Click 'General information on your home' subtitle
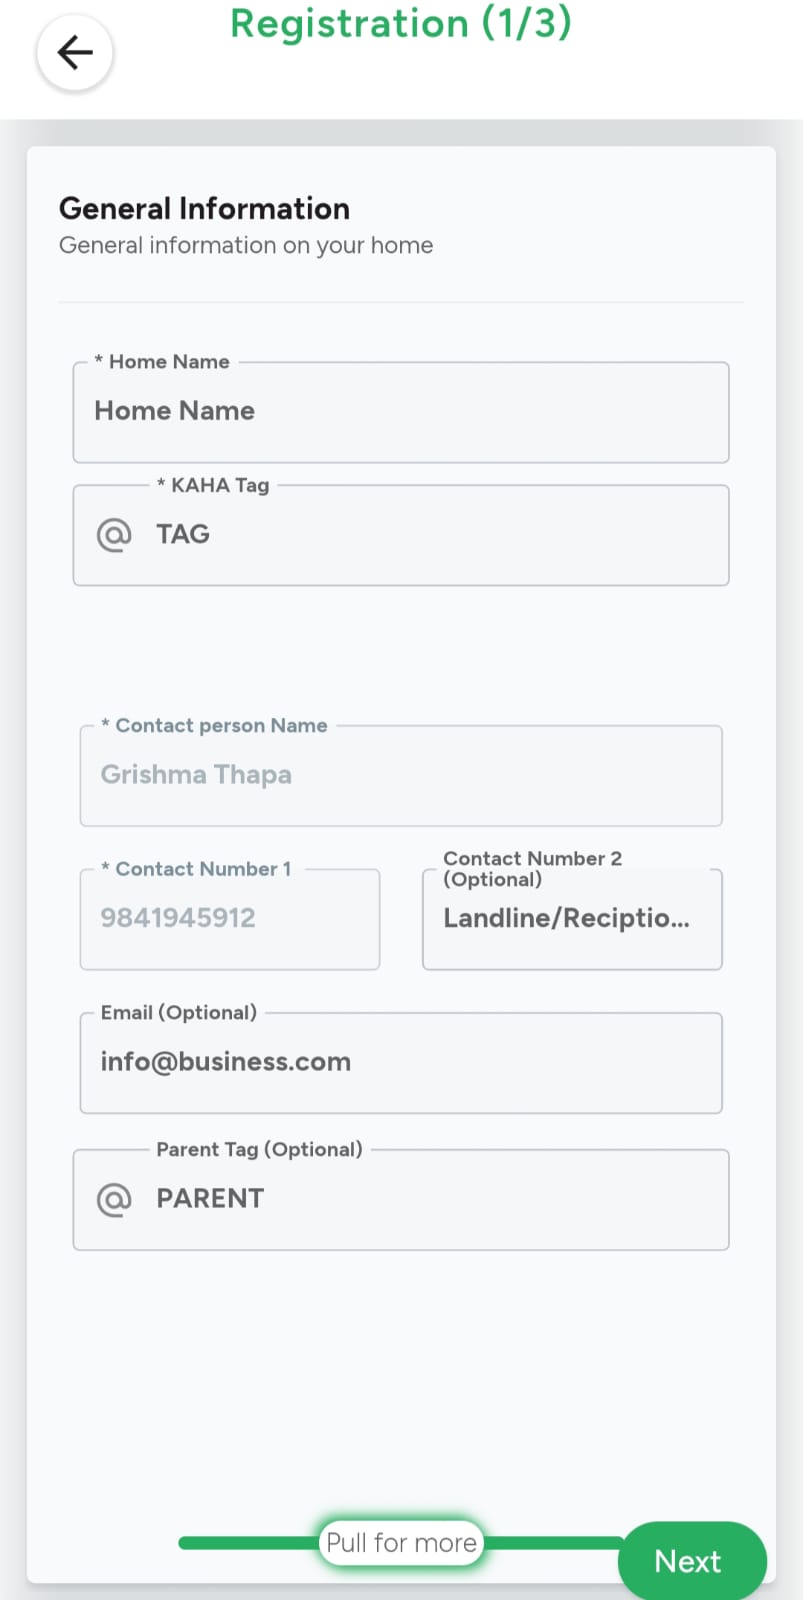Viewport: 803px width, 1600px height. tap(246, 246)
